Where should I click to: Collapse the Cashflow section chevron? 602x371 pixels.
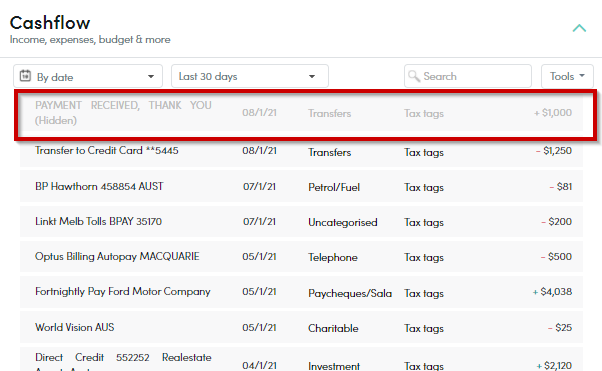coord(579,28)
